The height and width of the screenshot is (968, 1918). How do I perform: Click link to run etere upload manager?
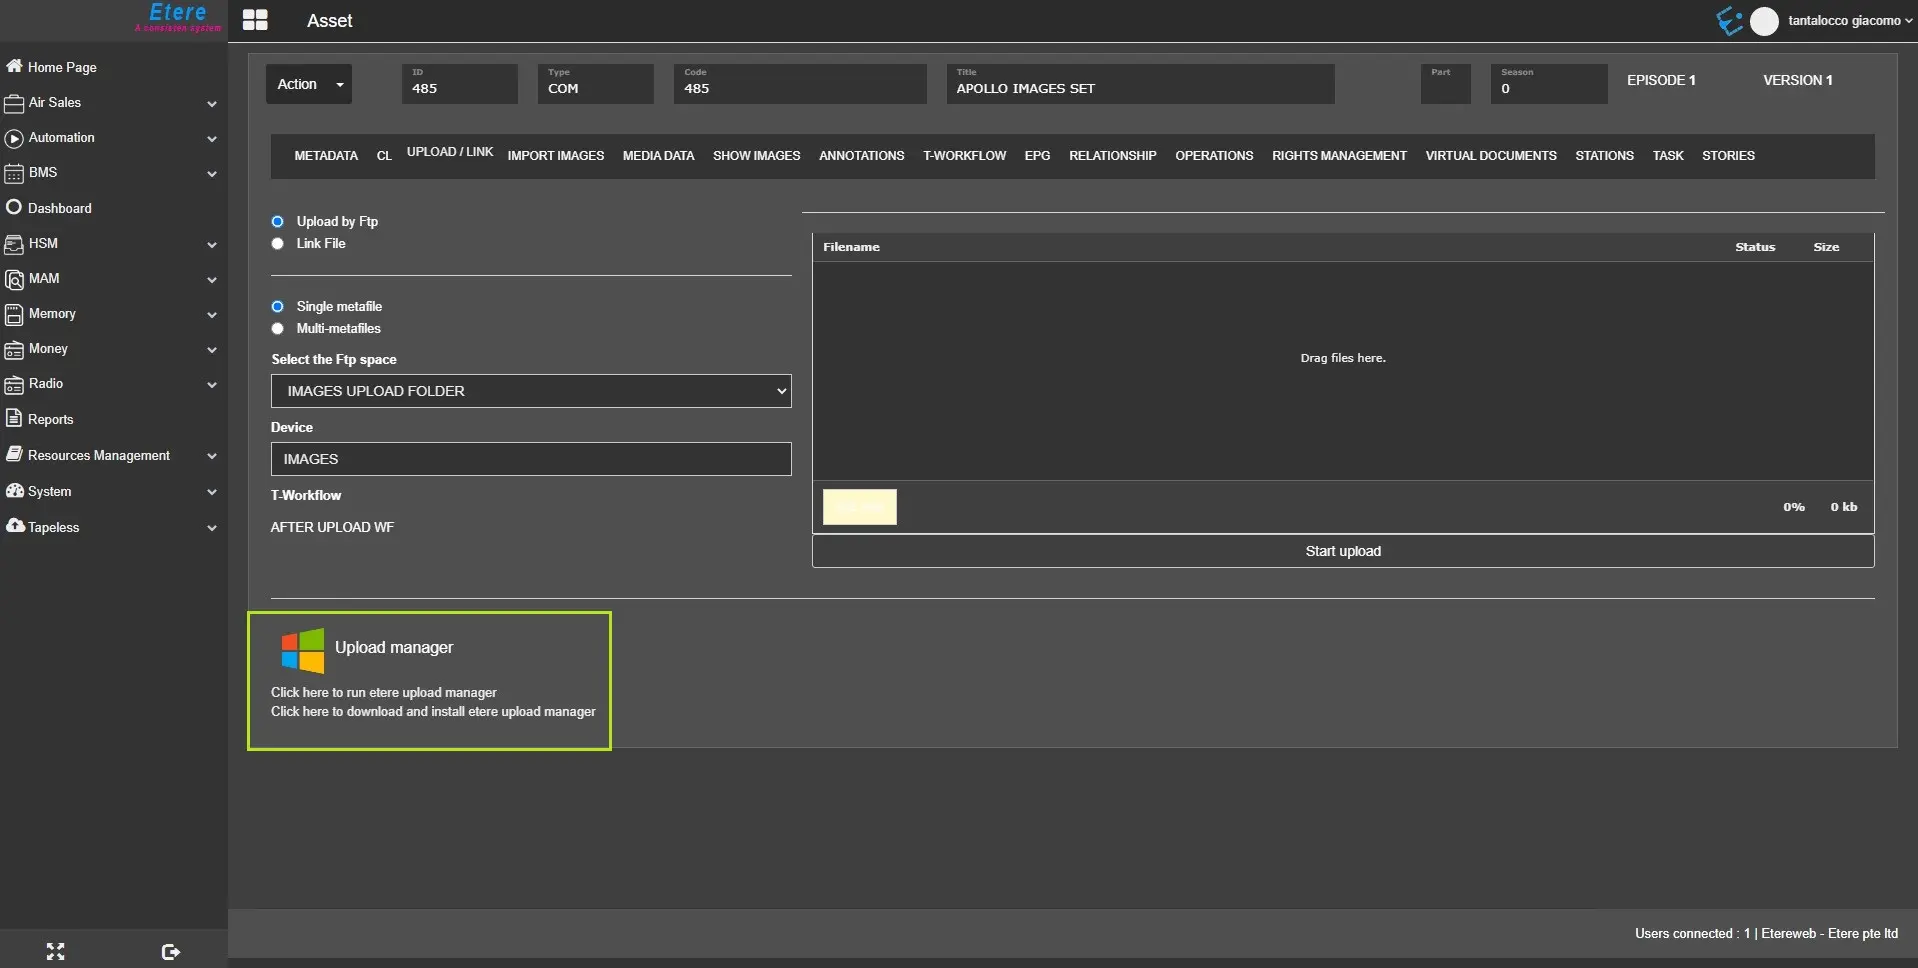click(383, 692)
